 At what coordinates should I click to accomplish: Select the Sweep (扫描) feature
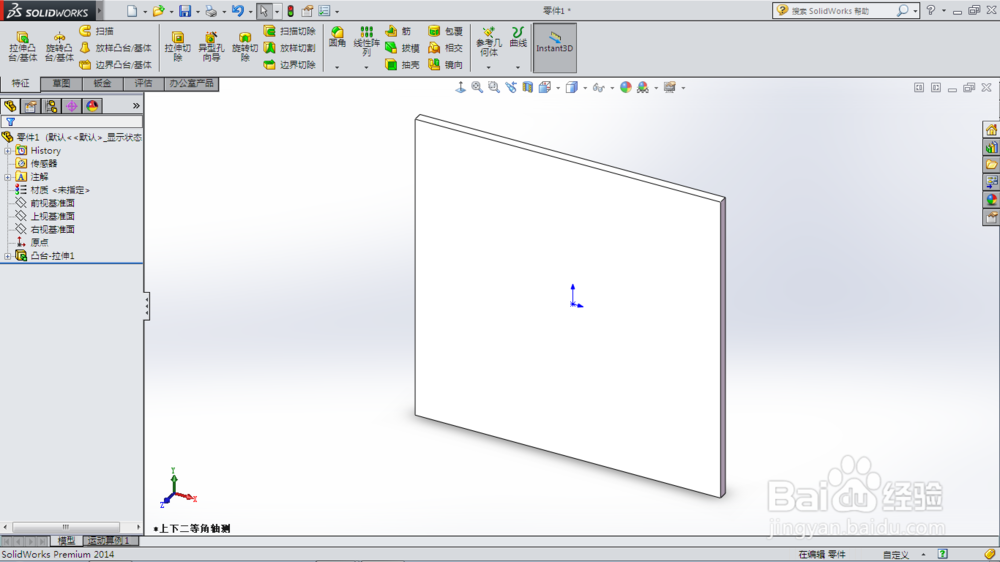(97, 31)
